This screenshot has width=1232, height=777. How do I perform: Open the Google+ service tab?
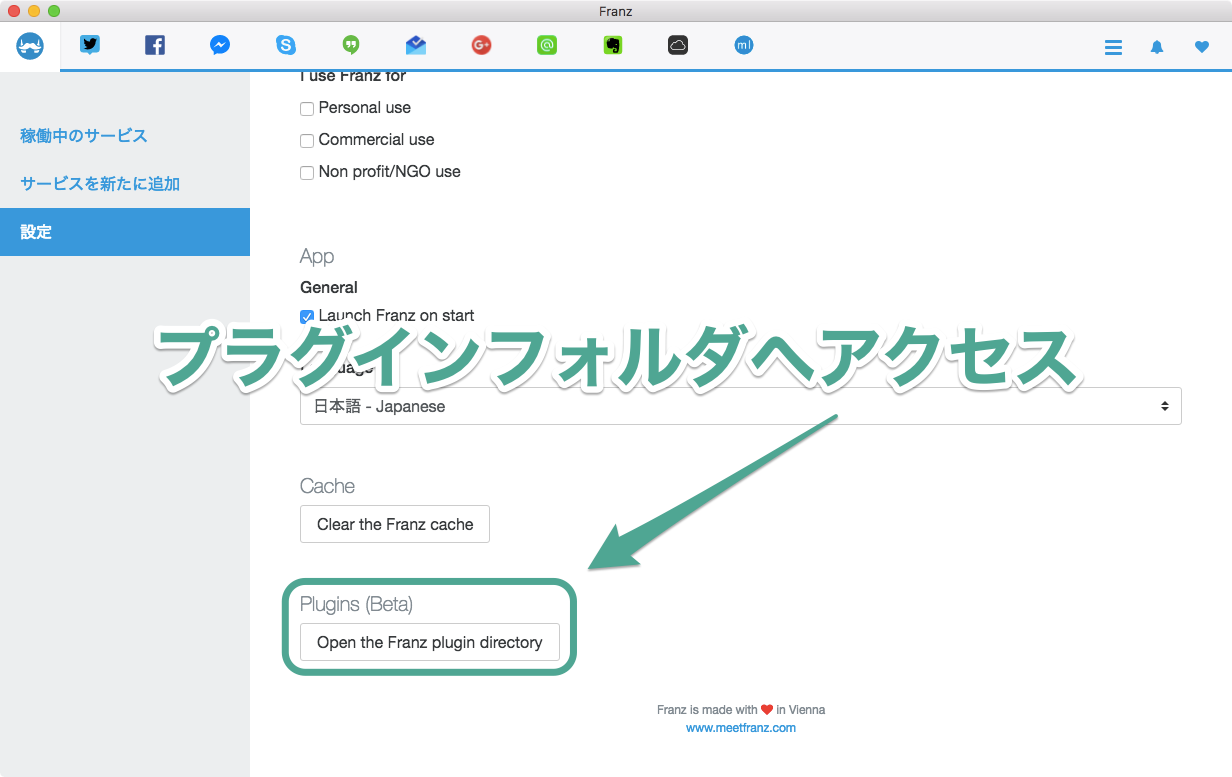click(482, 45)
